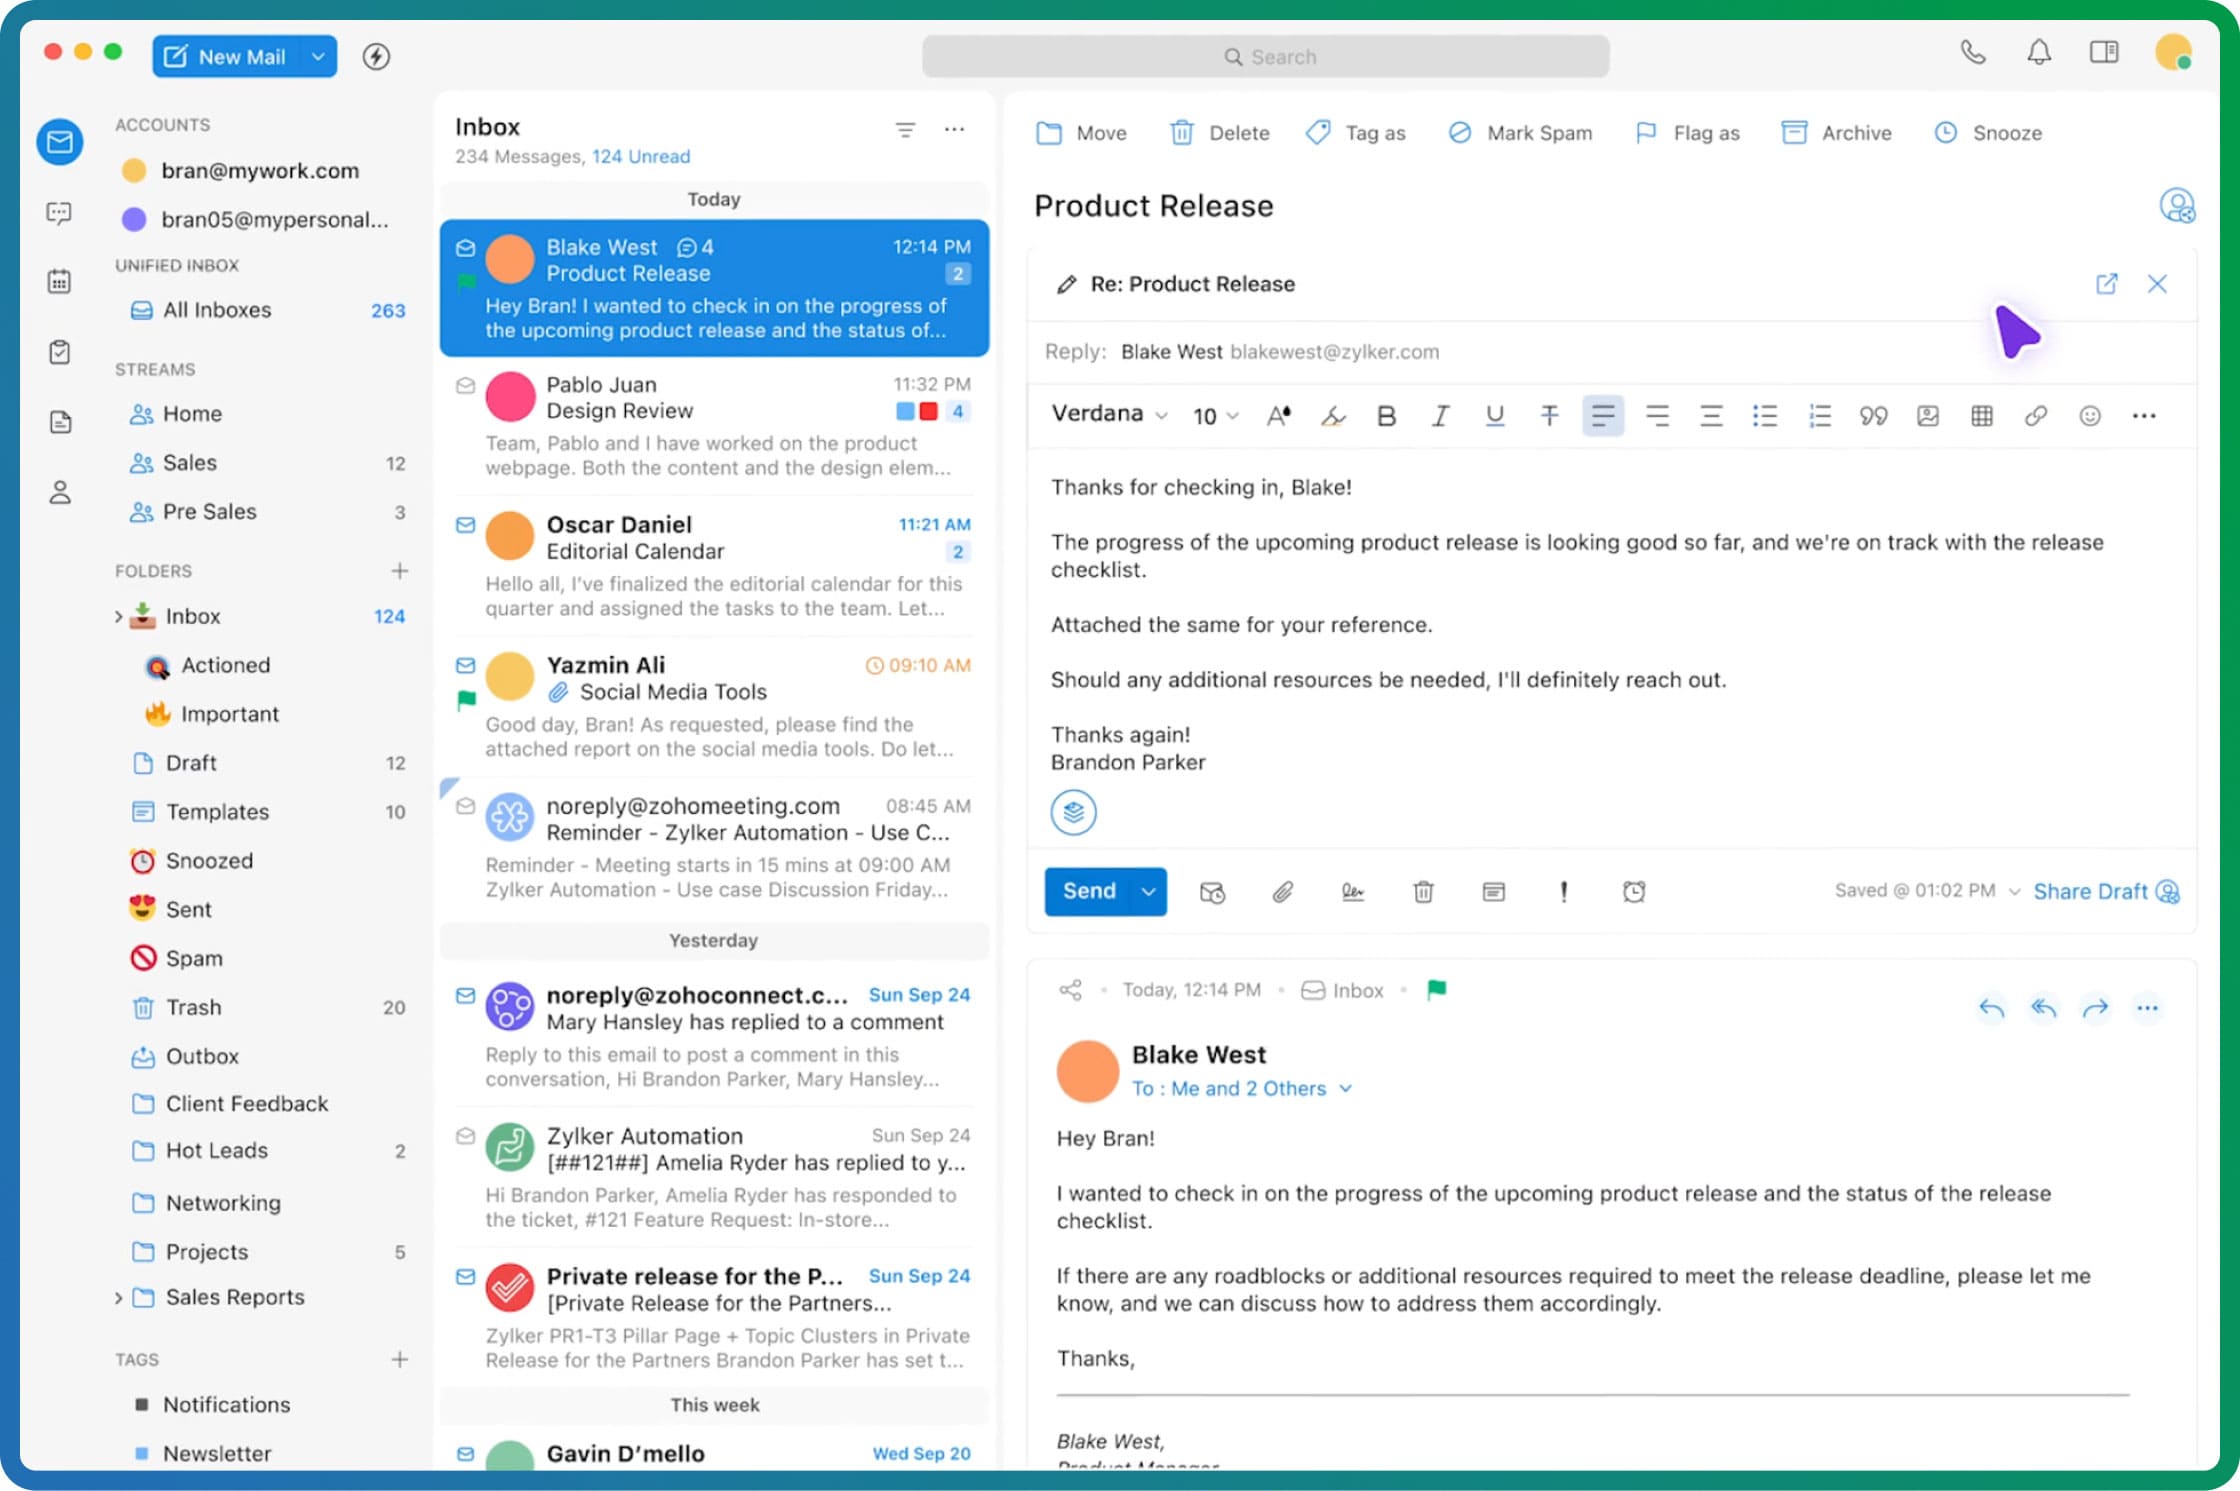The height and width of the screenshot is (1491, 2240).
Task: Select the Inbox folder in sidebar
Action: pos(195,614)
